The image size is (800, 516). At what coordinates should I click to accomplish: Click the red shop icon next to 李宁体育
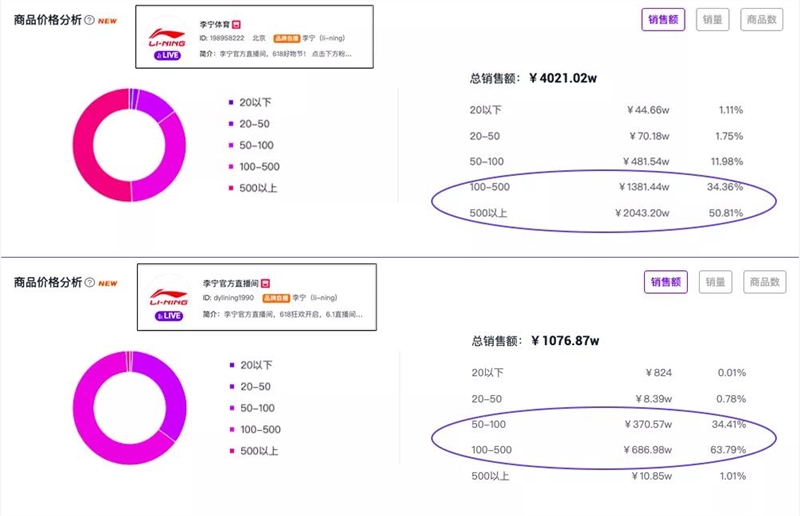pos(236,24)
